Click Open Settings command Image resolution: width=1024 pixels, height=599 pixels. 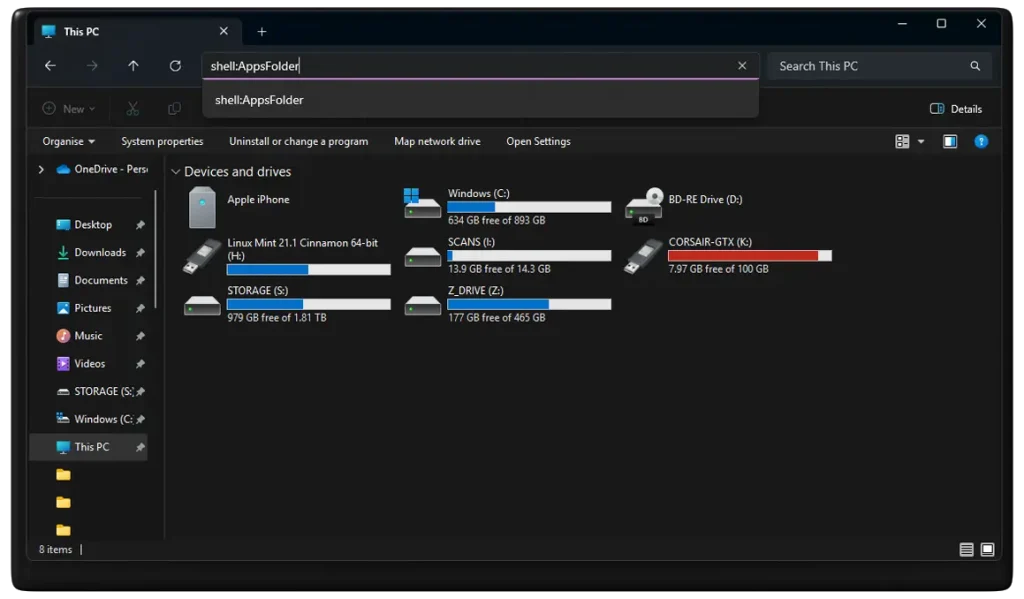[x=538, y=141]
